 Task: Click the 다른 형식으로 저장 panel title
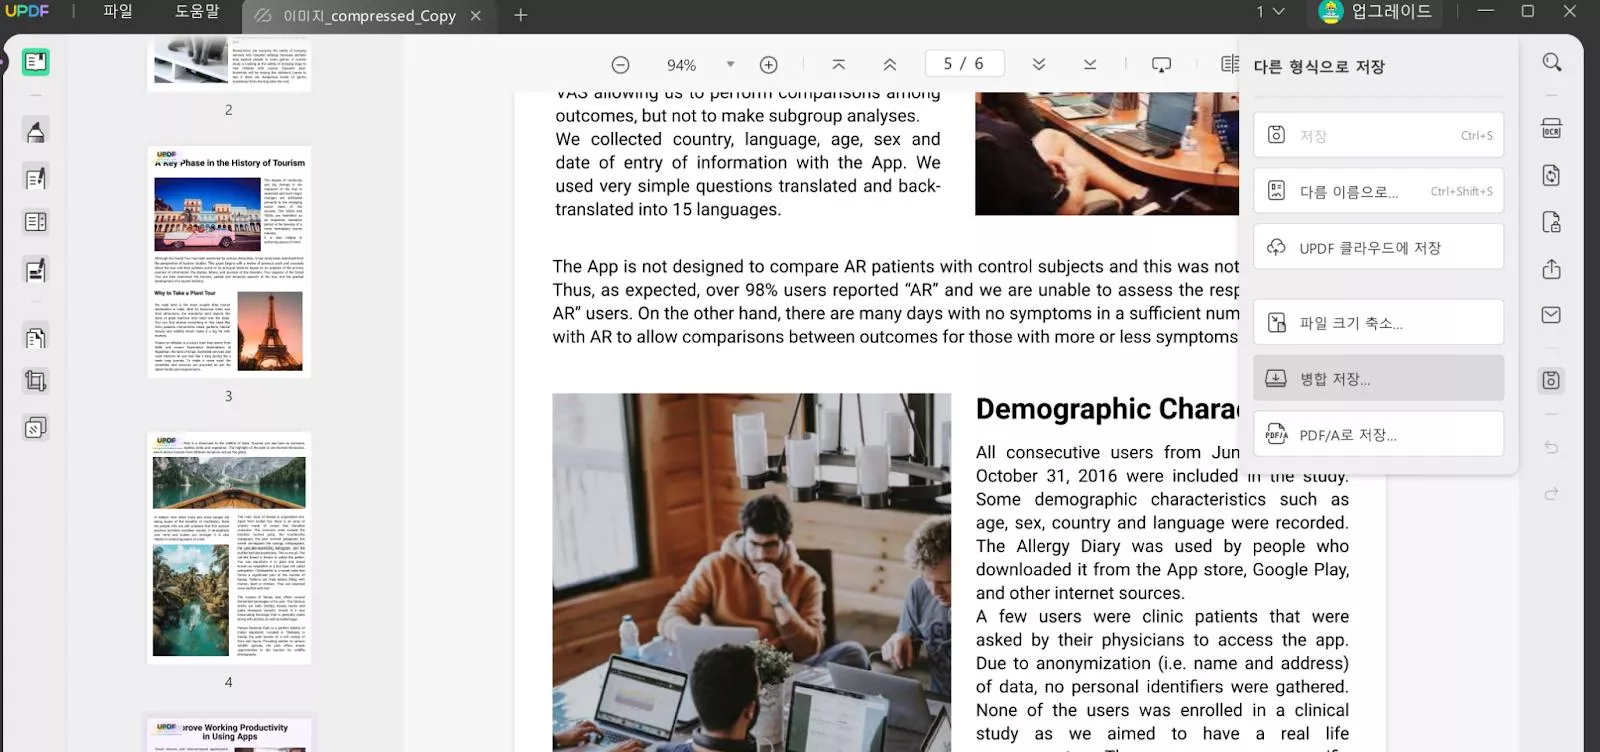click(1319, 66)
